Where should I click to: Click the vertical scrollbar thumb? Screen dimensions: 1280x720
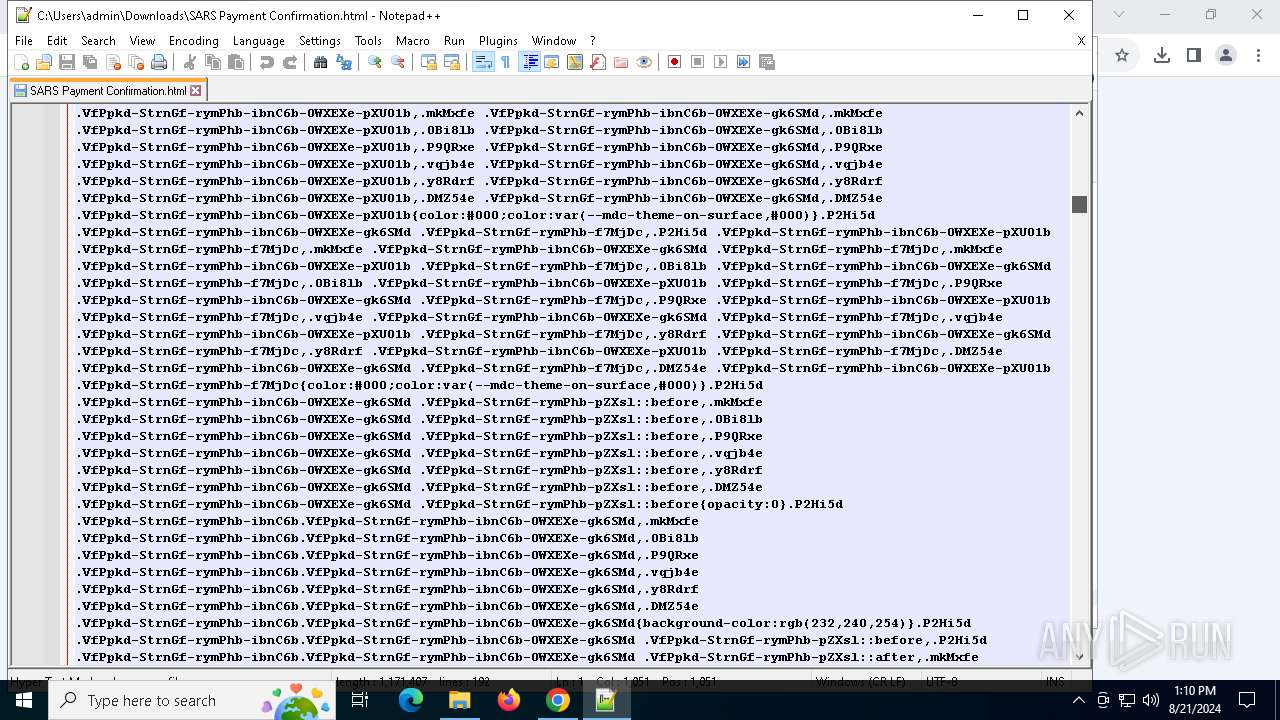[x=1079, y=204]
